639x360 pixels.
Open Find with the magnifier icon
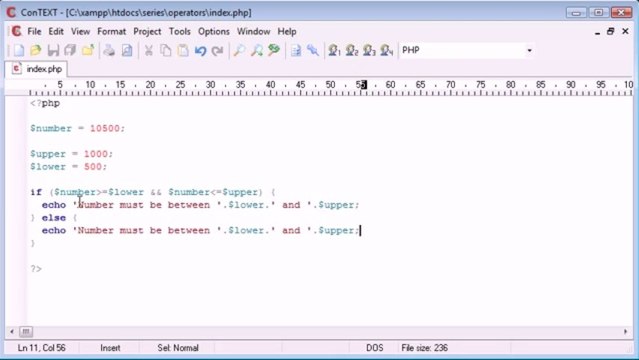pyautogui.click(x=239, y=51)
